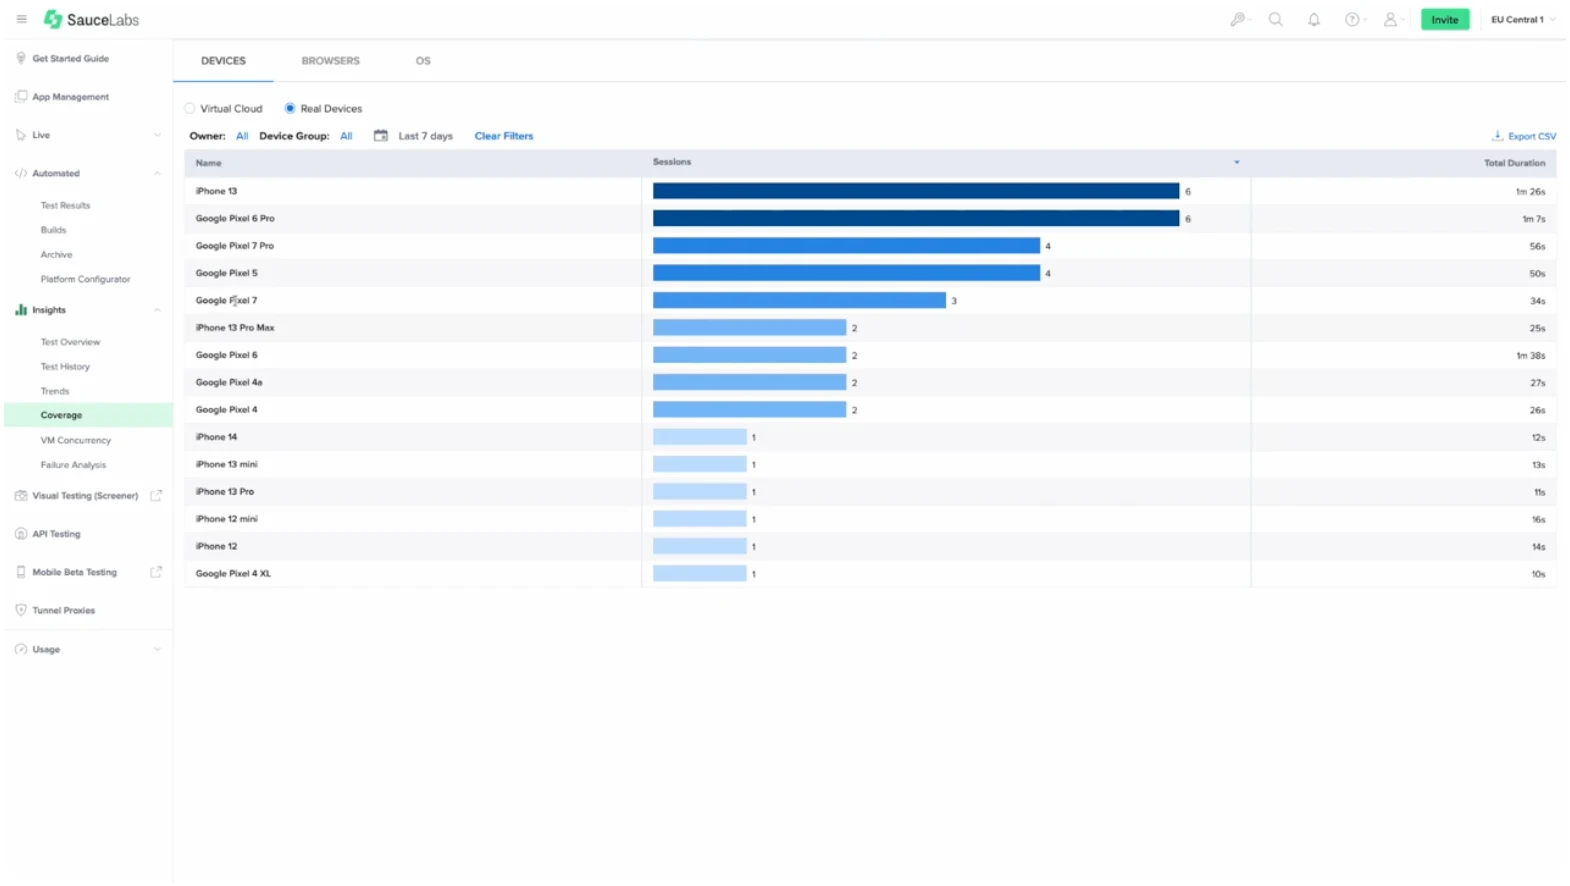1570x886 pixels.
Task: Open the EU Central 1 region dropdown
Action: click(x=1522, y=19)
